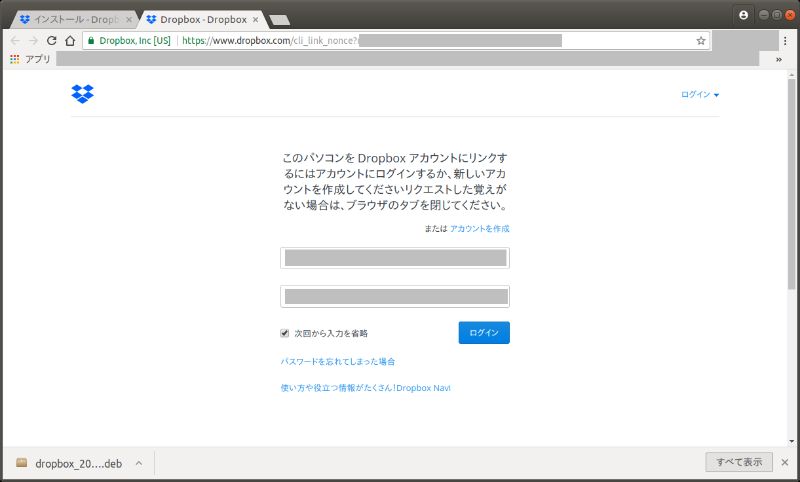Click the すべて表示 button

tap(739, 462)
